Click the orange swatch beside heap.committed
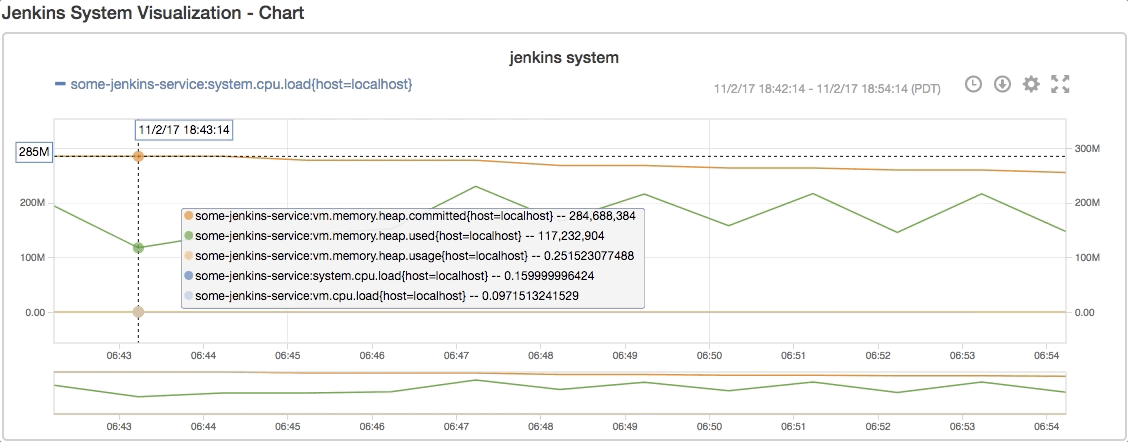The image size is (1128, 442). pos(188,215)
